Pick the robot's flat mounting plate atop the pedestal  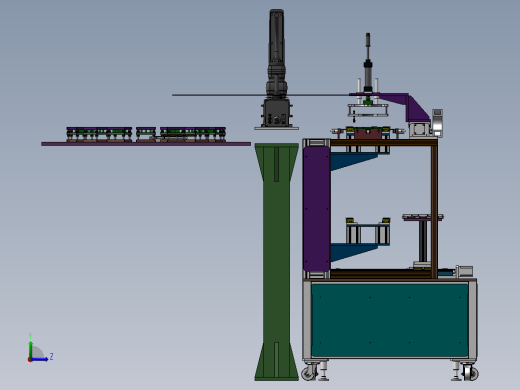pyautogui.click(x=276, y=128)
